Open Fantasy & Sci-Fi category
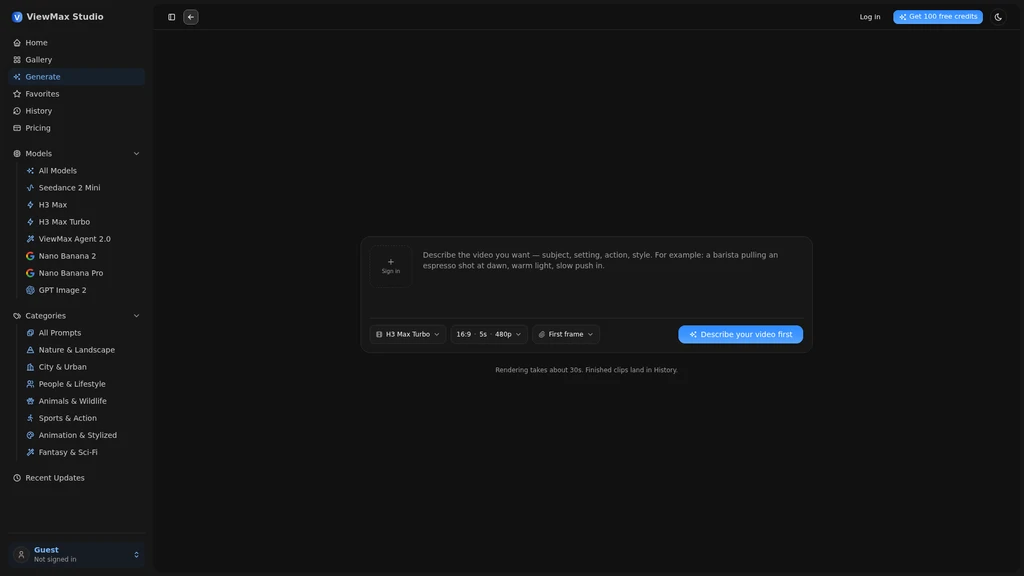The height and width of the screenshot is (576, 1024). [83, 452]
